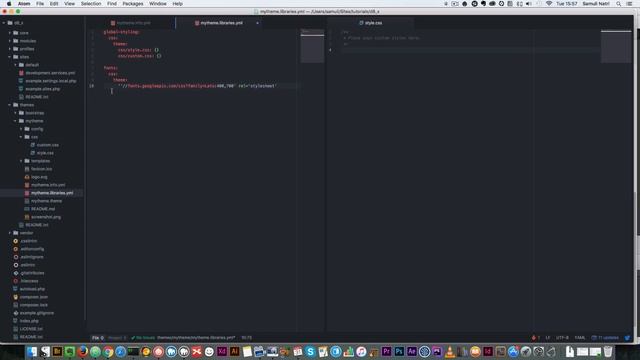Open logo.svg in the tree view
The height and width of the screenshot is (360, 640).
39,177
